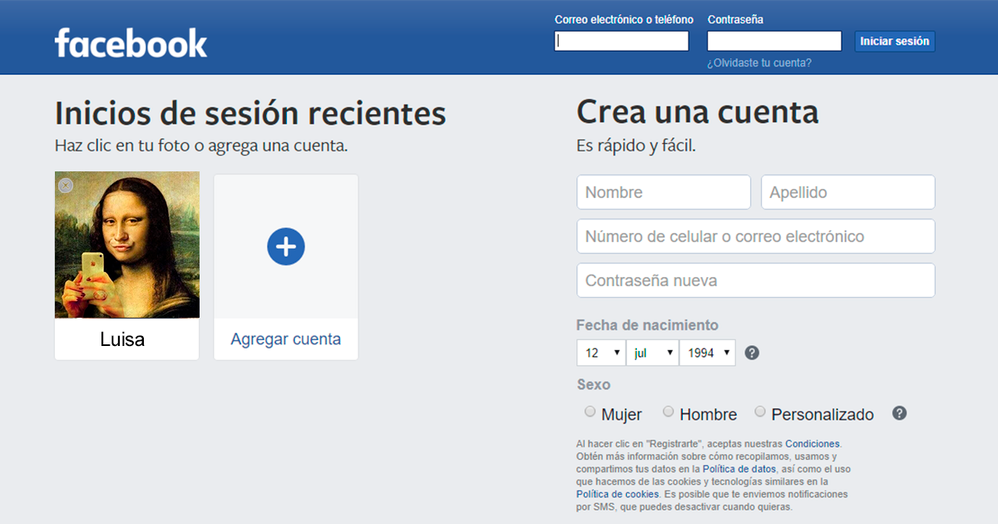The height and width of the screenshot is (524, 998).
Task: Remove Luisa's saved account with the X icon
Action: coord(66,185)
